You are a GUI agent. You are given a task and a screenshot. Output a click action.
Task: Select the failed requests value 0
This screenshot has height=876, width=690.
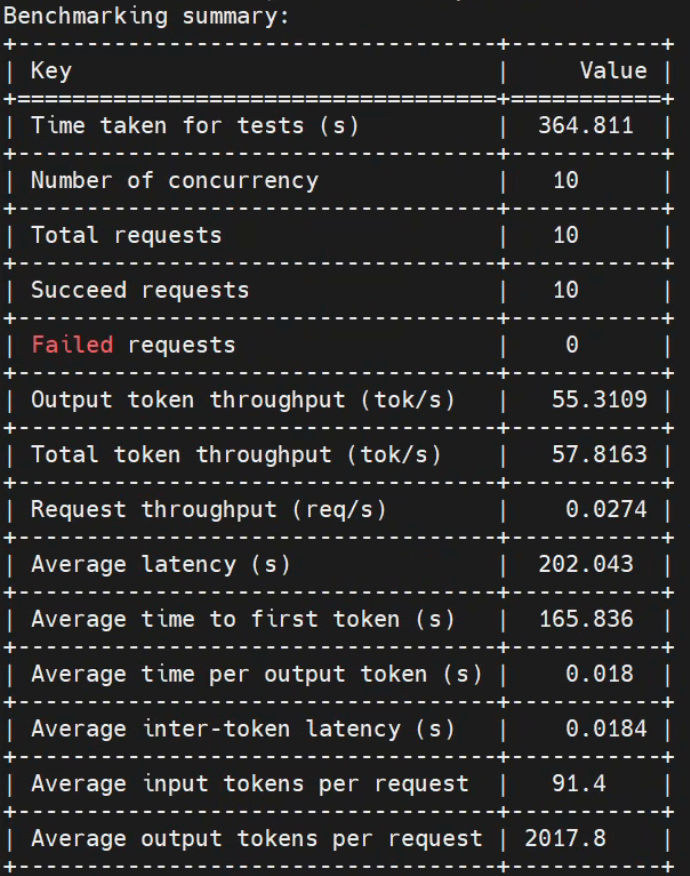tap(572, 345)
